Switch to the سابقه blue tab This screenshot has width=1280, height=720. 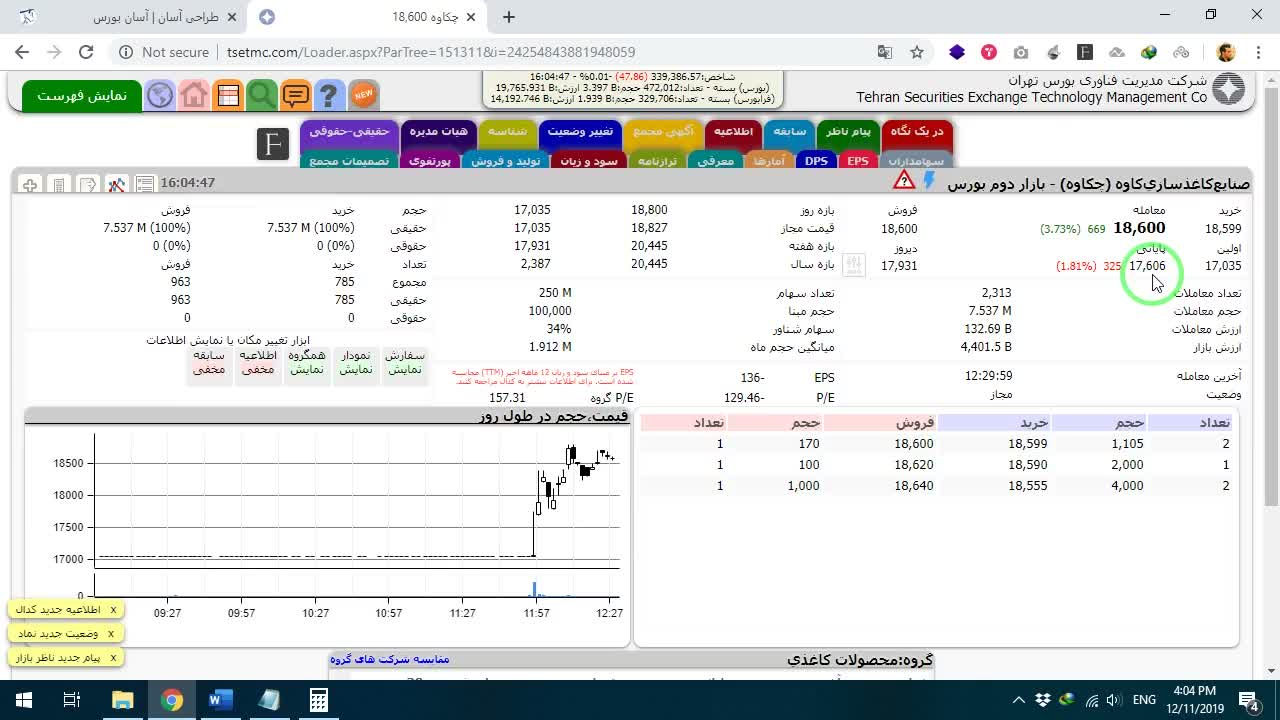tap(790, 131)
